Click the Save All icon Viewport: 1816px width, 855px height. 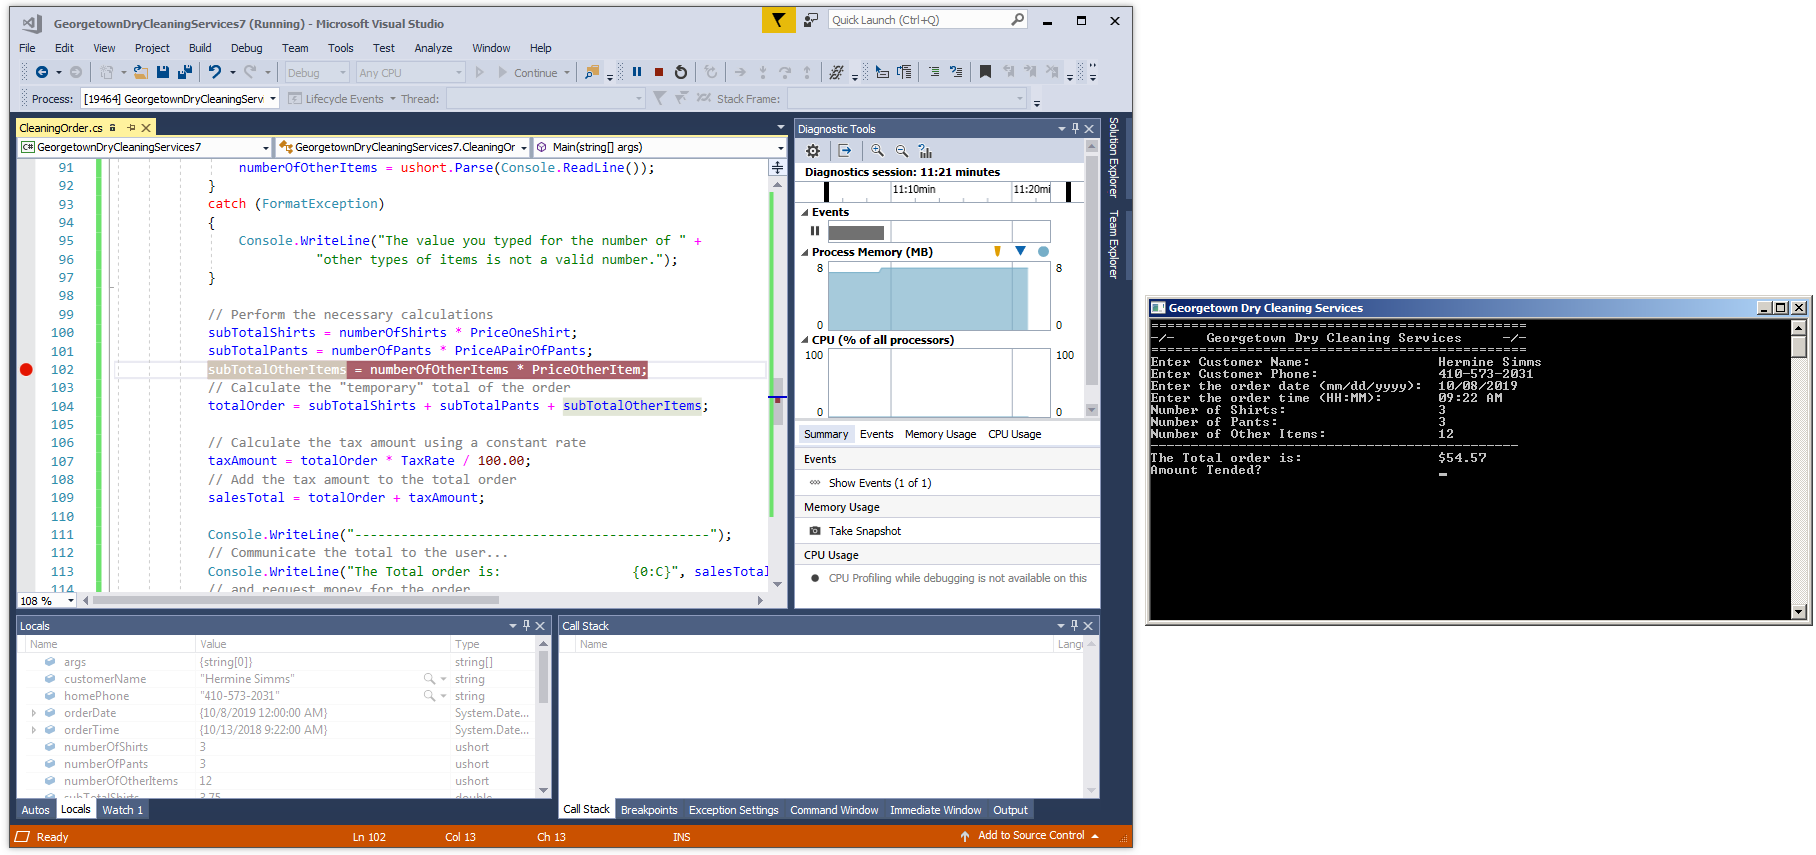point(185,72)
